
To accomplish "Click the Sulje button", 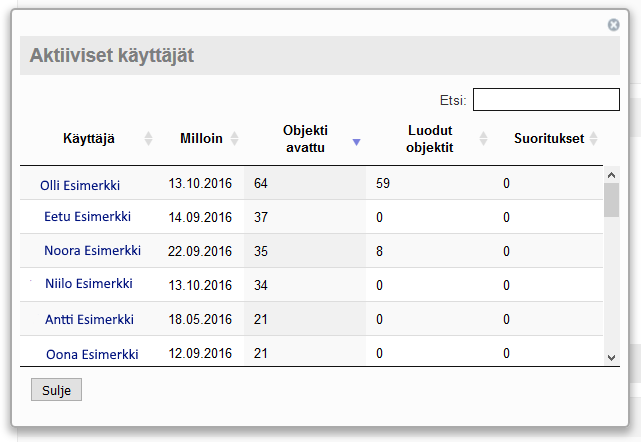I will tap(56, 390).
